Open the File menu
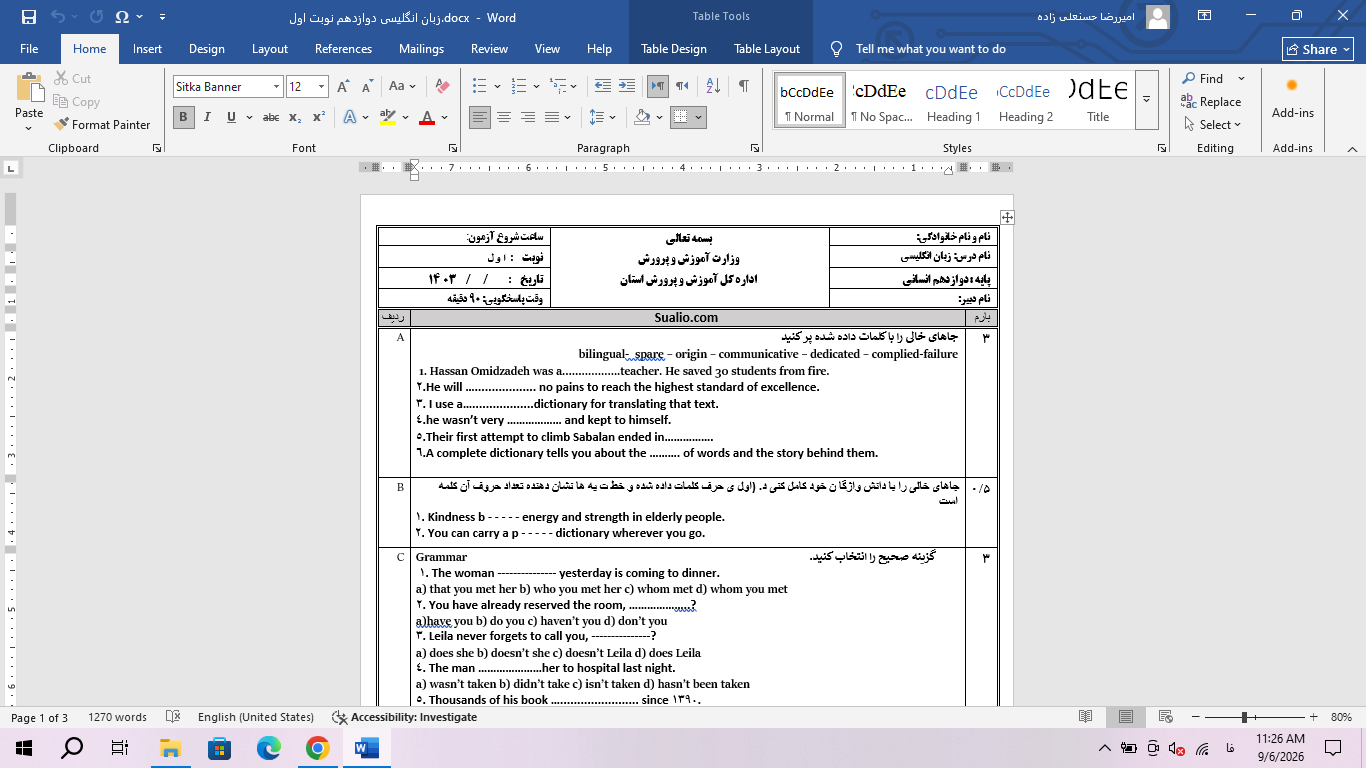Image resolution: width=1366 pixels, height=768 pixels. coord(29,49)
